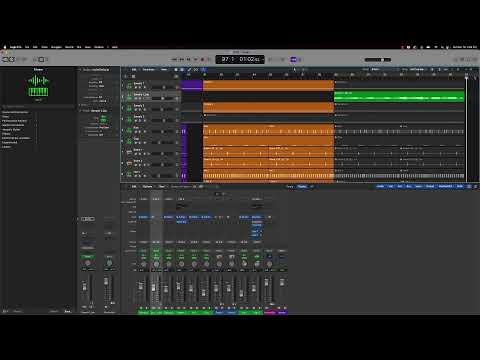The image size is (480, 360).
Task: Toggle the MIDI filter button in mixer
Action: click(x=460, y=186)
